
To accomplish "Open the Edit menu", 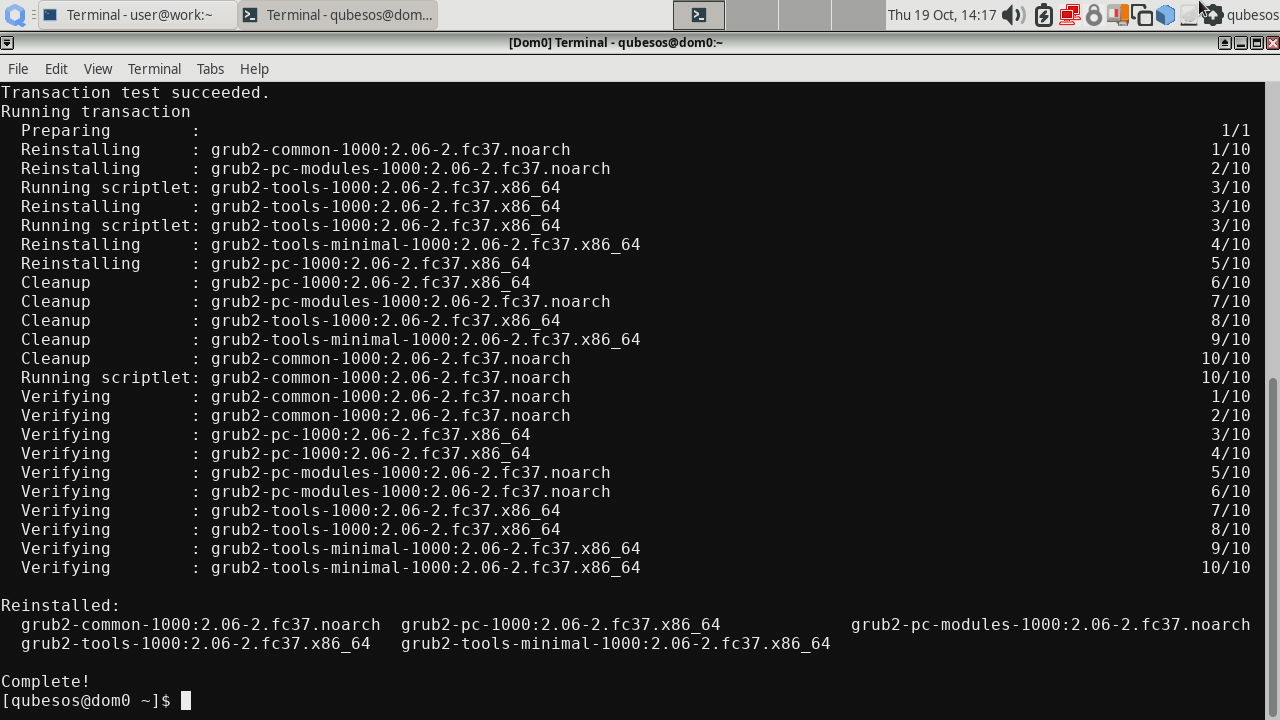I will [x=56, y=69].
